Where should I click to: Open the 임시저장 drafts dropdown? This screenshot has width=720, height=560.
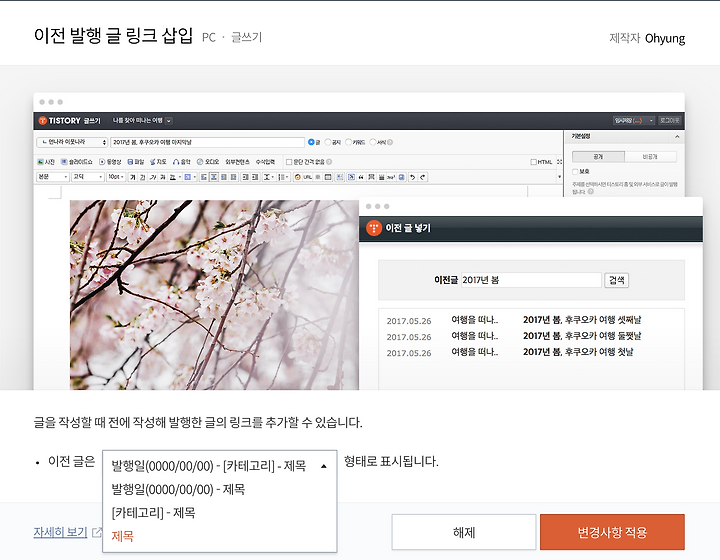pos(633,121)
